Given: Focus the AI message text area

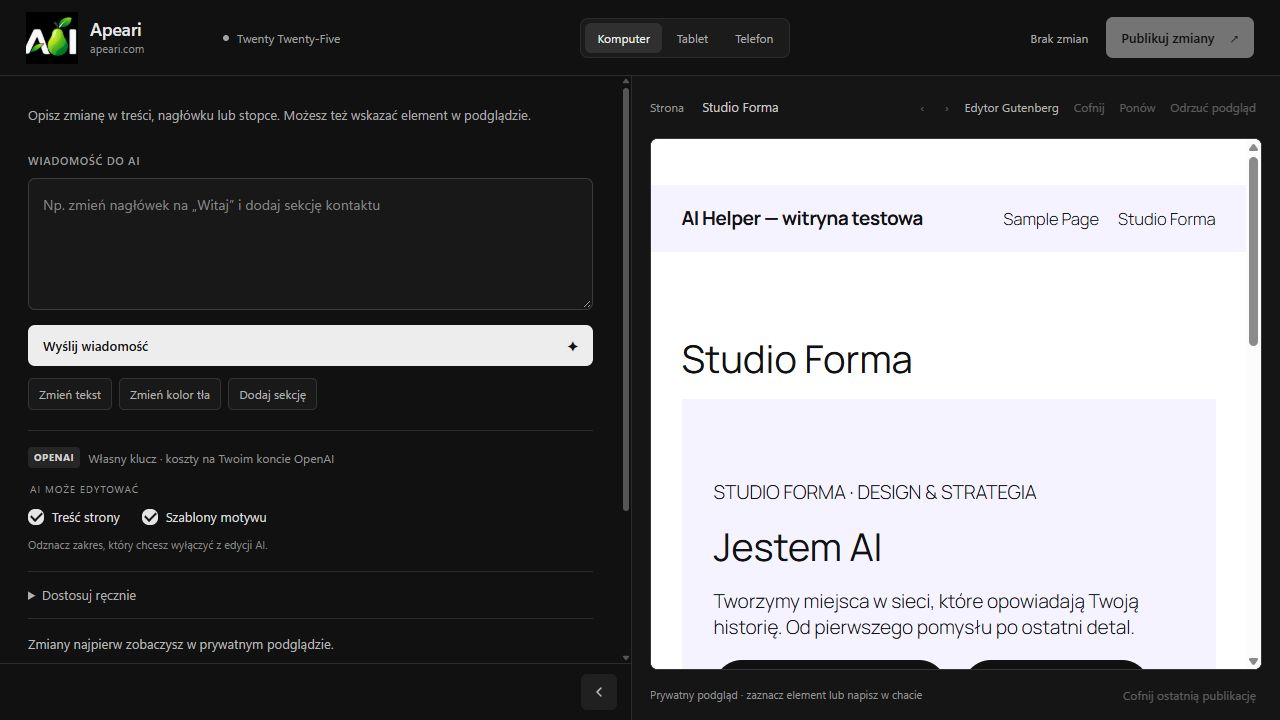Looking at the screenshot, I should click(x=310, y=244).
